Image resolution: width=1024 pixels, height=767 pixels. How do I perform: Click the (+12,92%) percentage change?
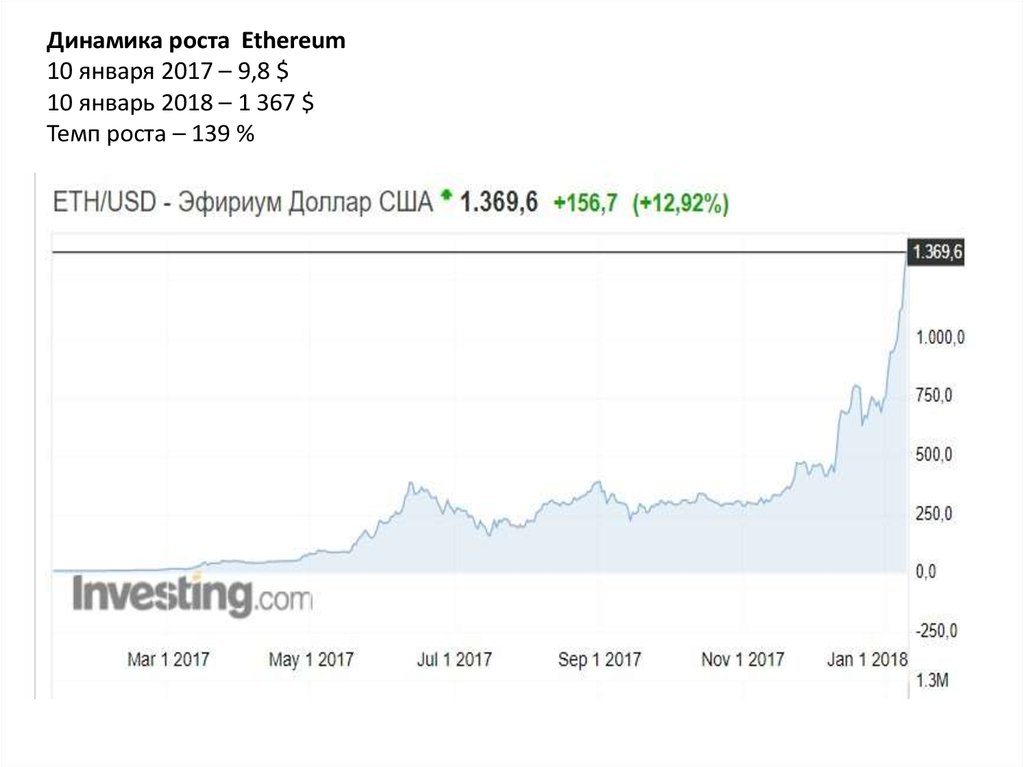pos(680,204)
